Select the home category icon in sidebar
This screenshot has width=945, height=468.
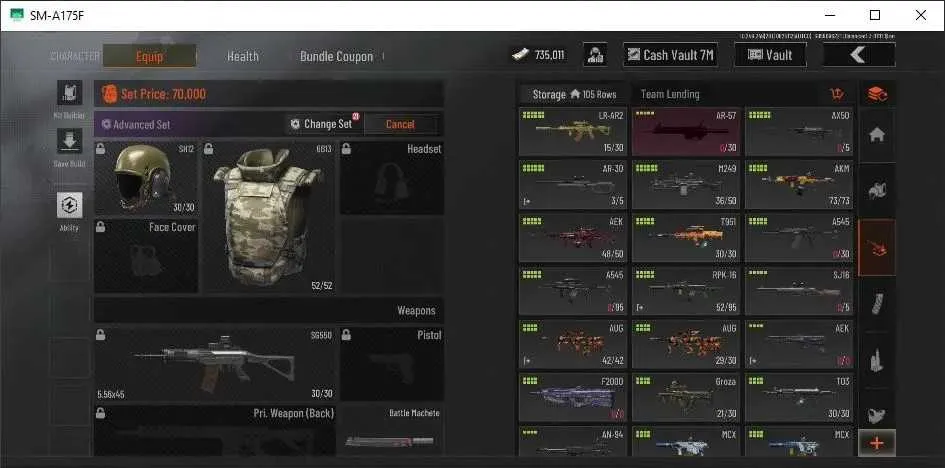tap(877, 135)
